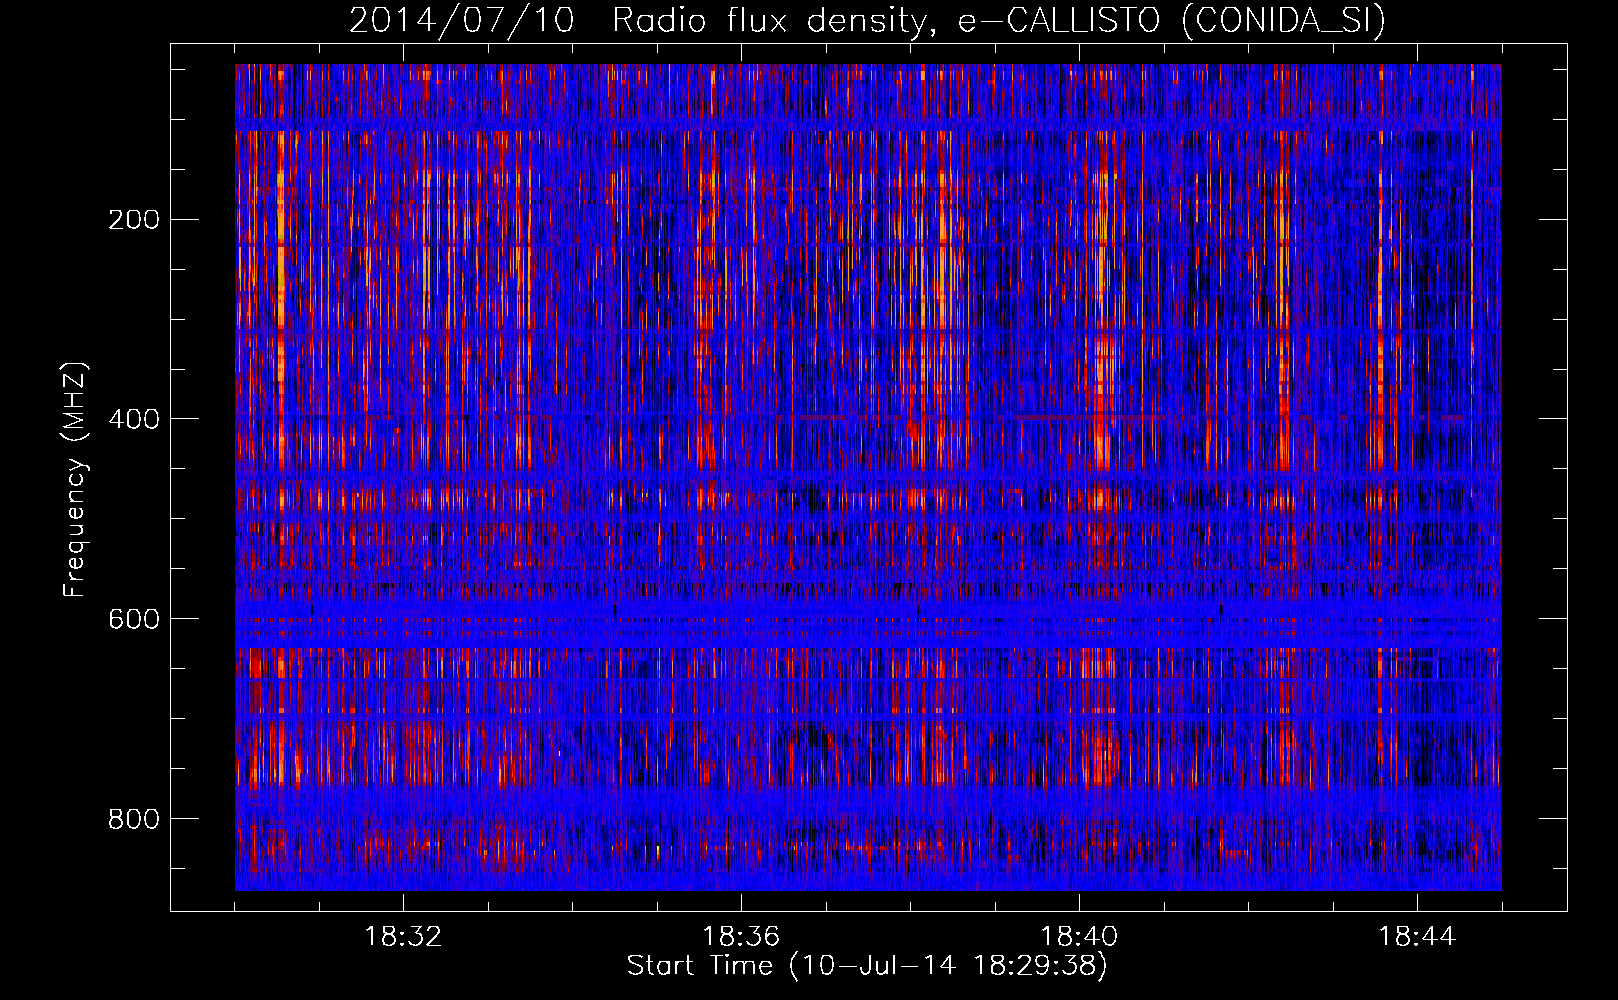Click the 400 frequency tick label
1618x1000 pixels.
tap(134, 419)
